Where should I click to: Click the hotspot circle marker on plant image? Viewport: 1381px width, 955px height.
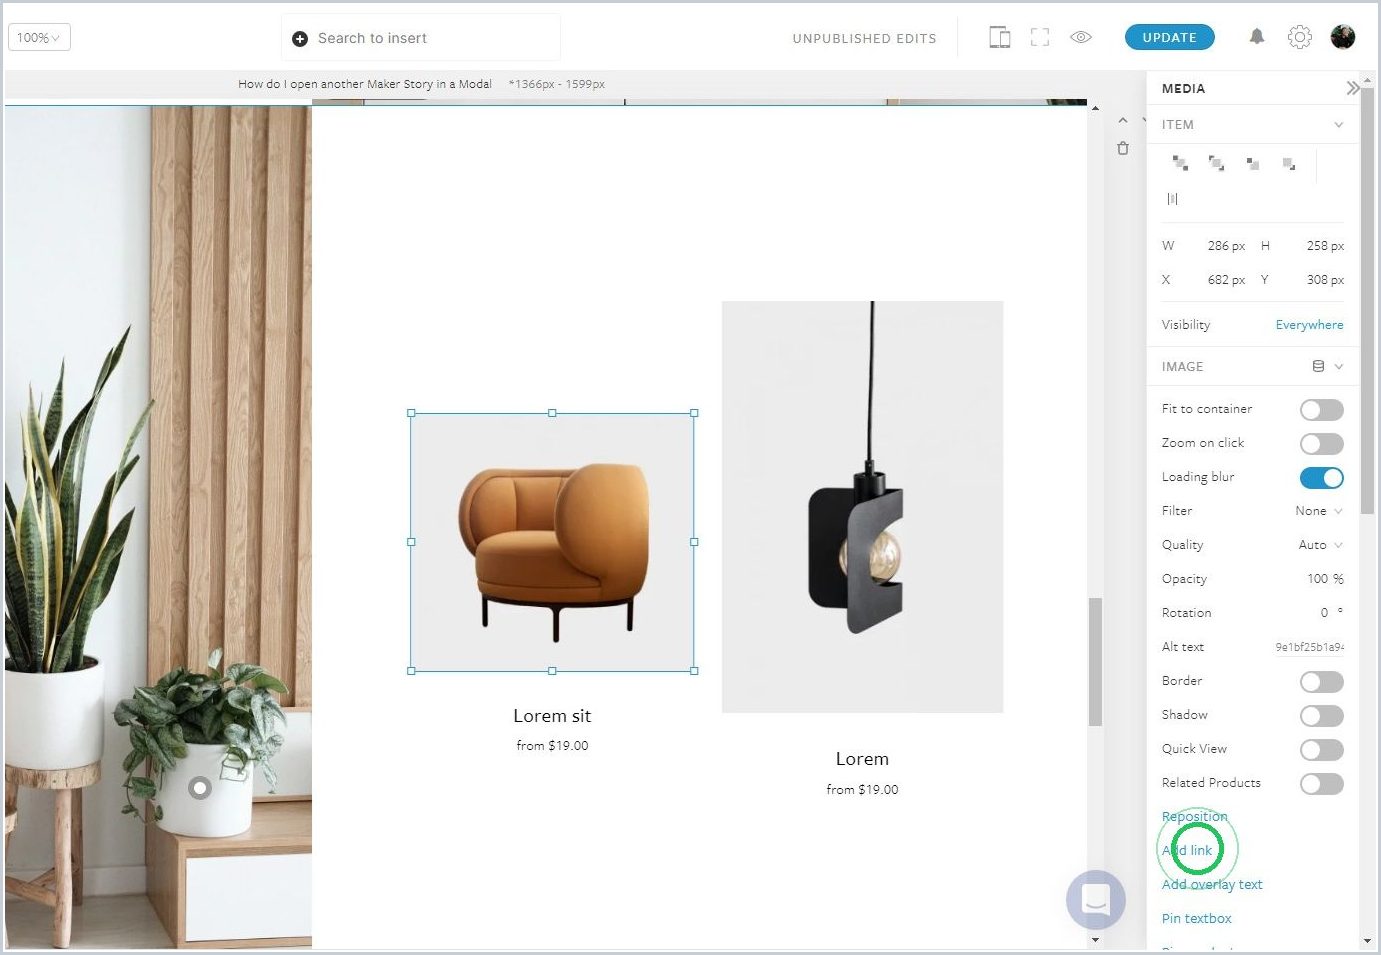[200, 788]
